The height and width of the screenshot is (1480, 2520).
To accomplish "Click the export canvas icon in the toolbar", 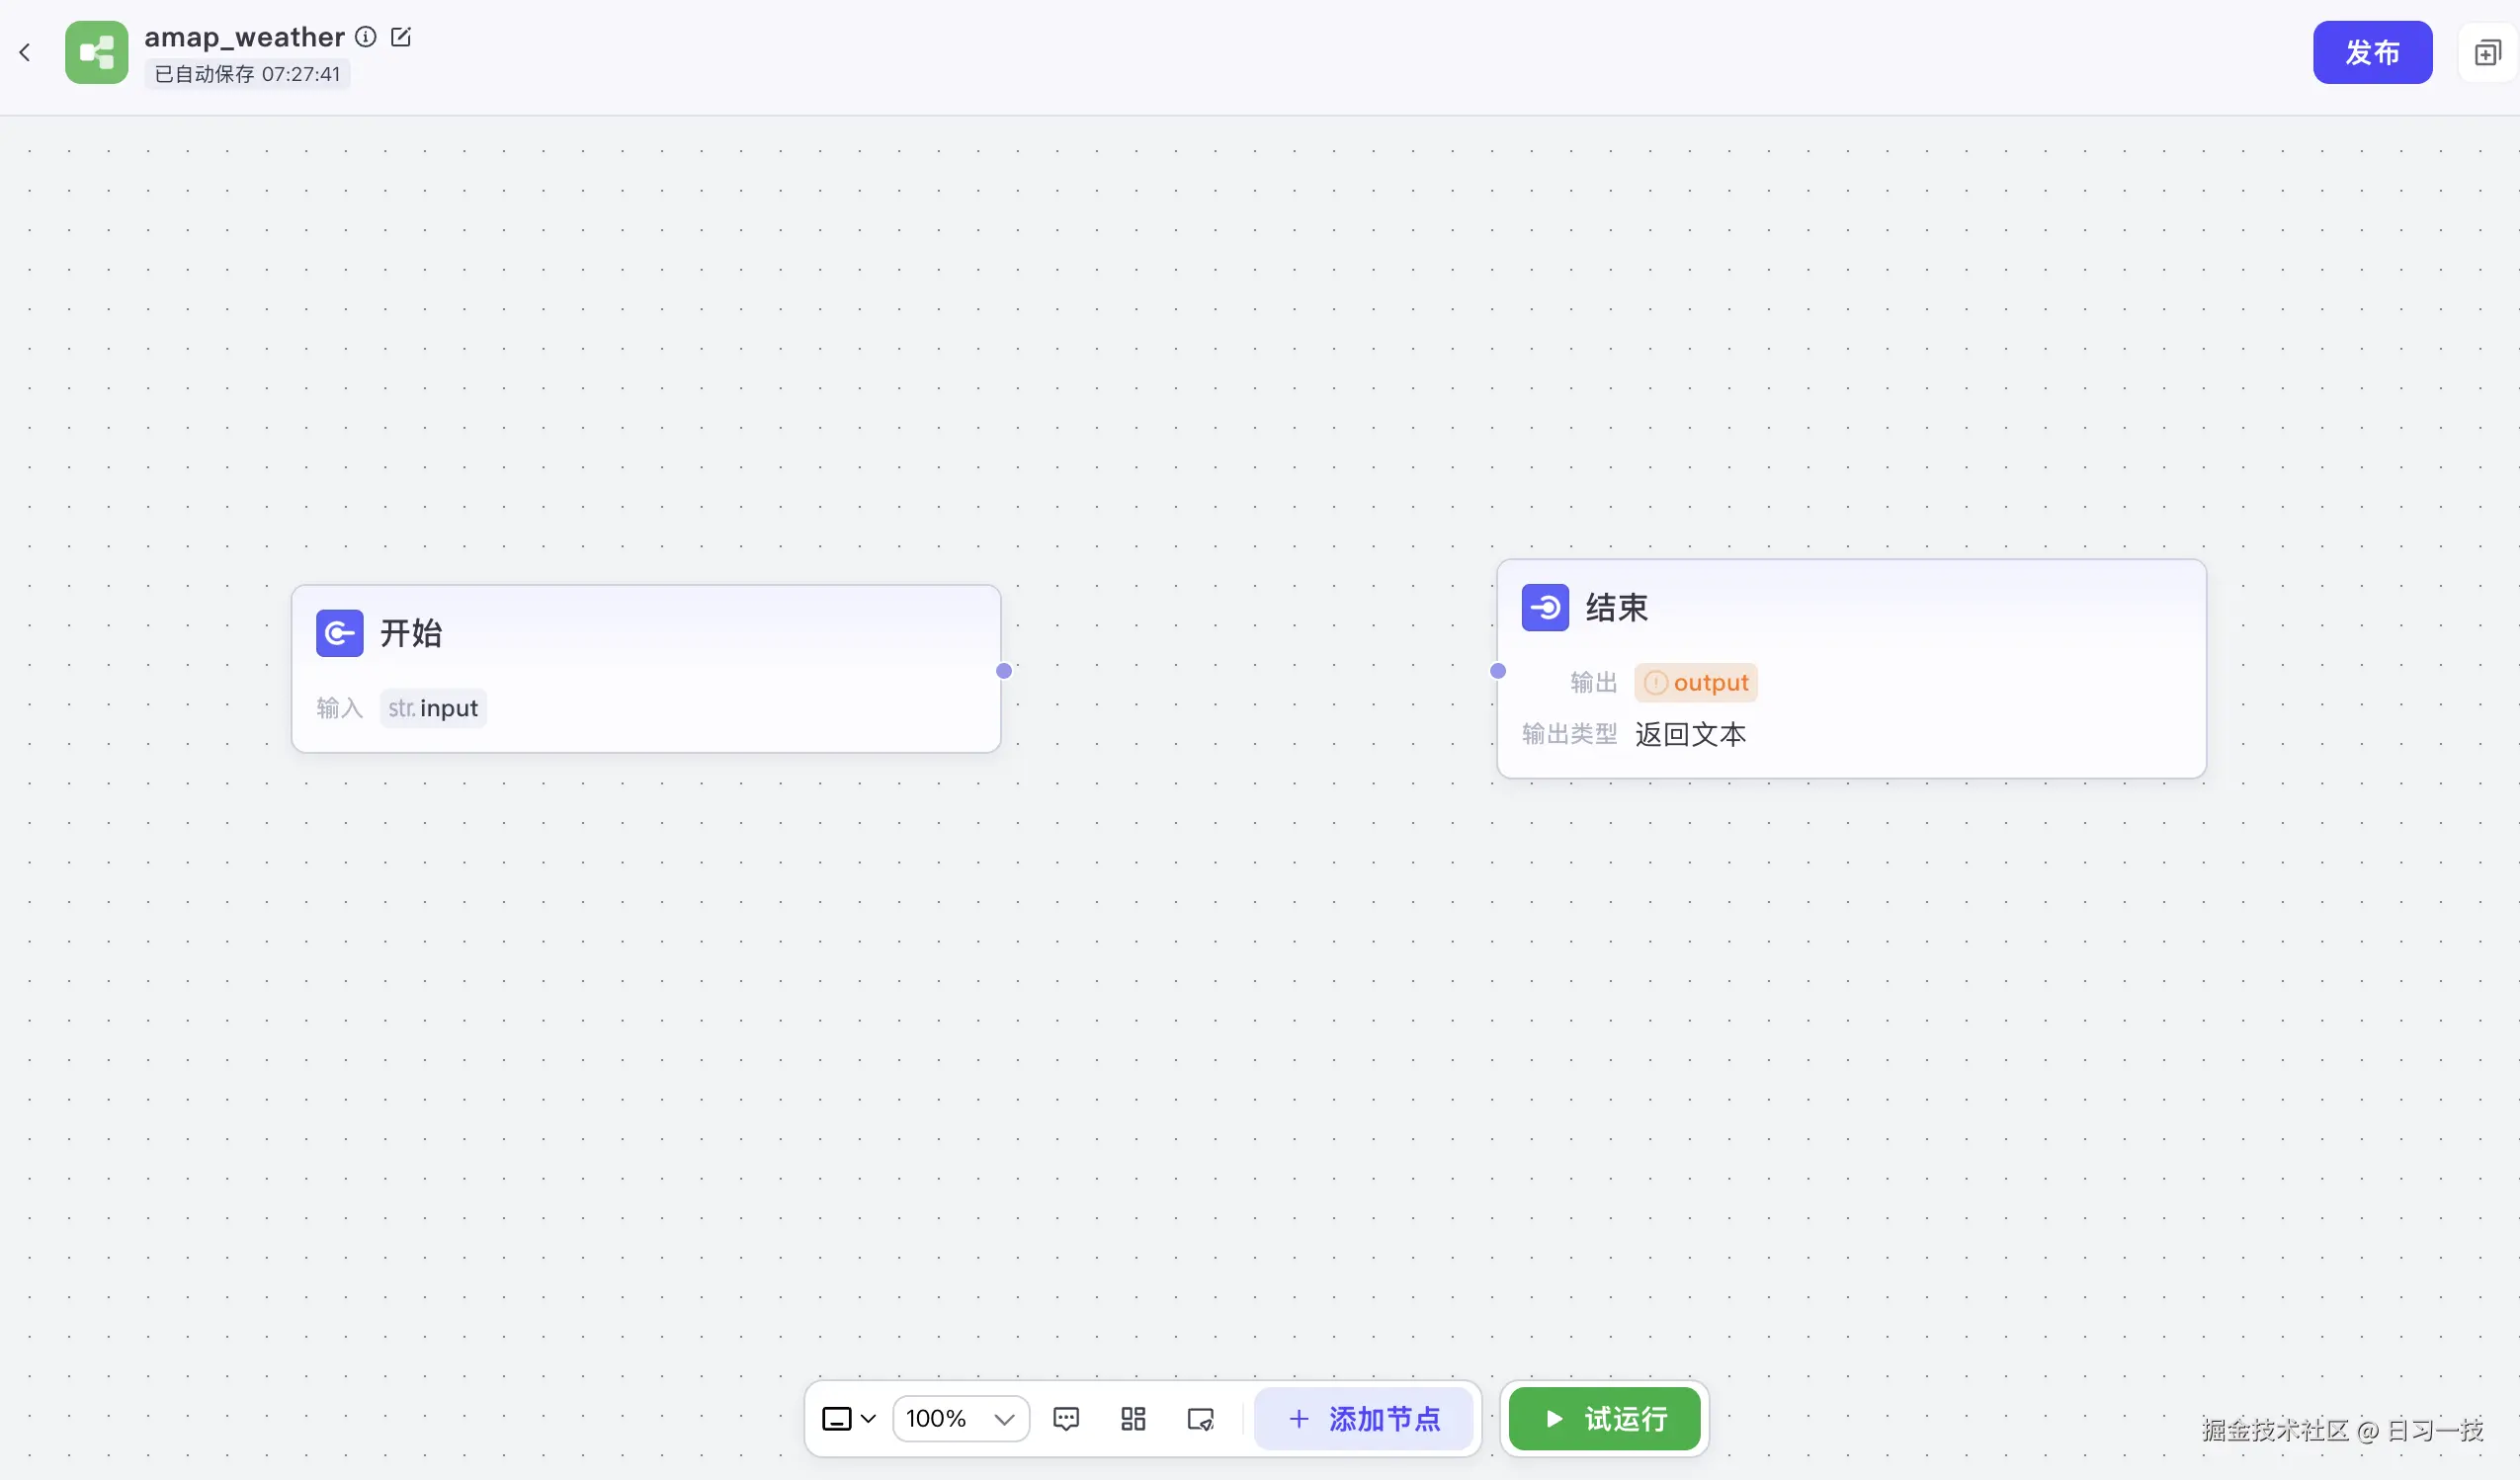I will pyautogui.click(x=1200, y=1418).
